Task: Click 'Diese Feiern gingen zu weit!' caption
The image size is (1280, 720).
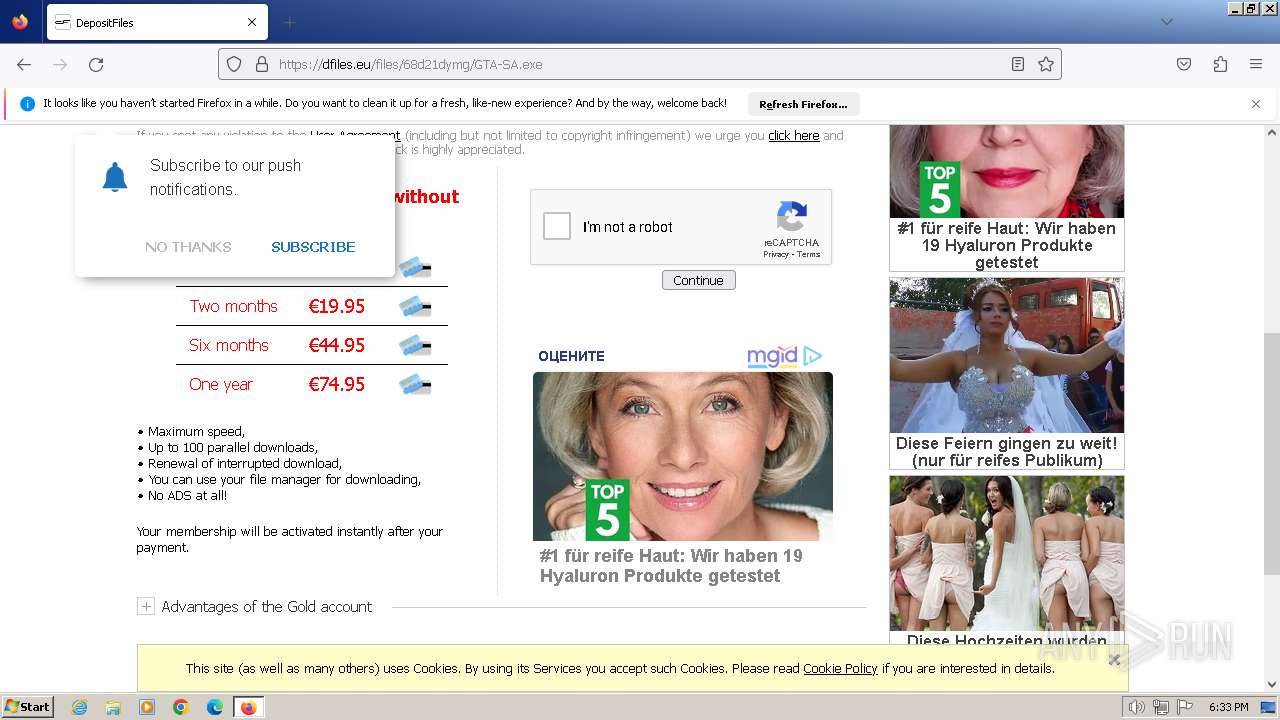Action: 1007,452
